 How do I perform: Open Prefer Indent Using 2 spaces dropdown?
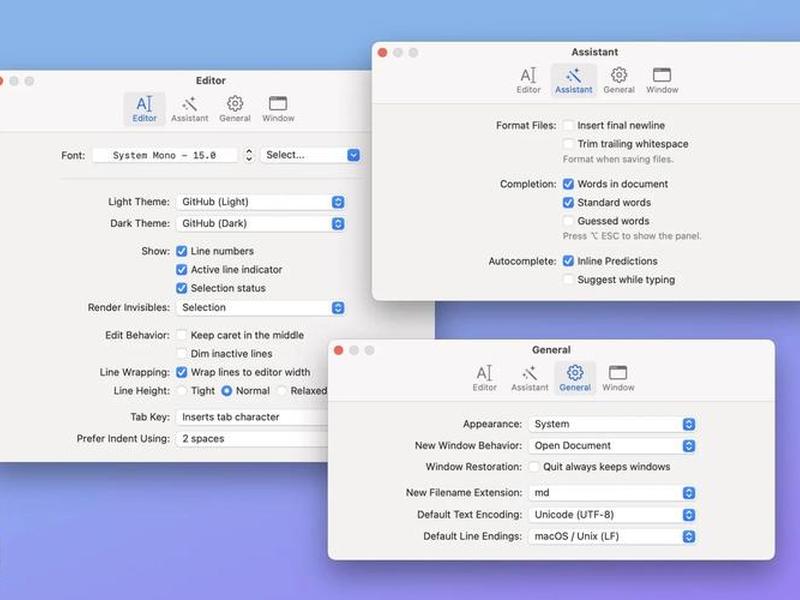tap(252, 439)
